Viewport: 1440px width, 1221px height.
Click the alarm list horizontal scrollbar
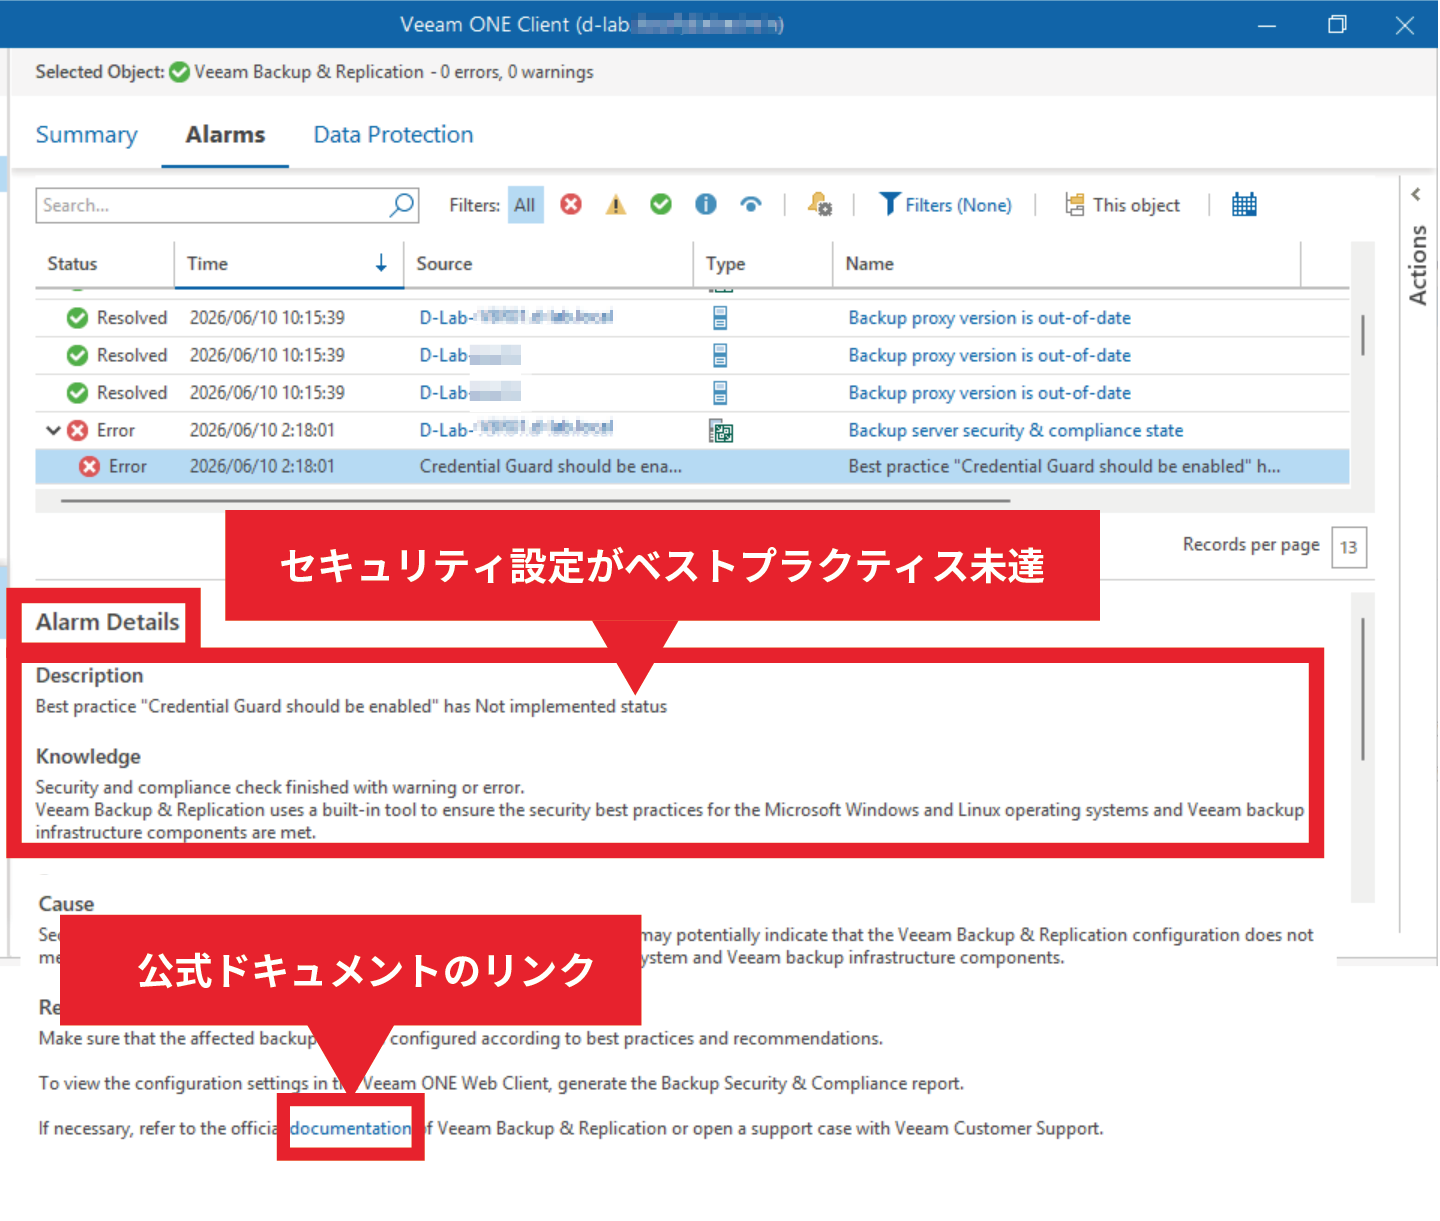[535, 500]
